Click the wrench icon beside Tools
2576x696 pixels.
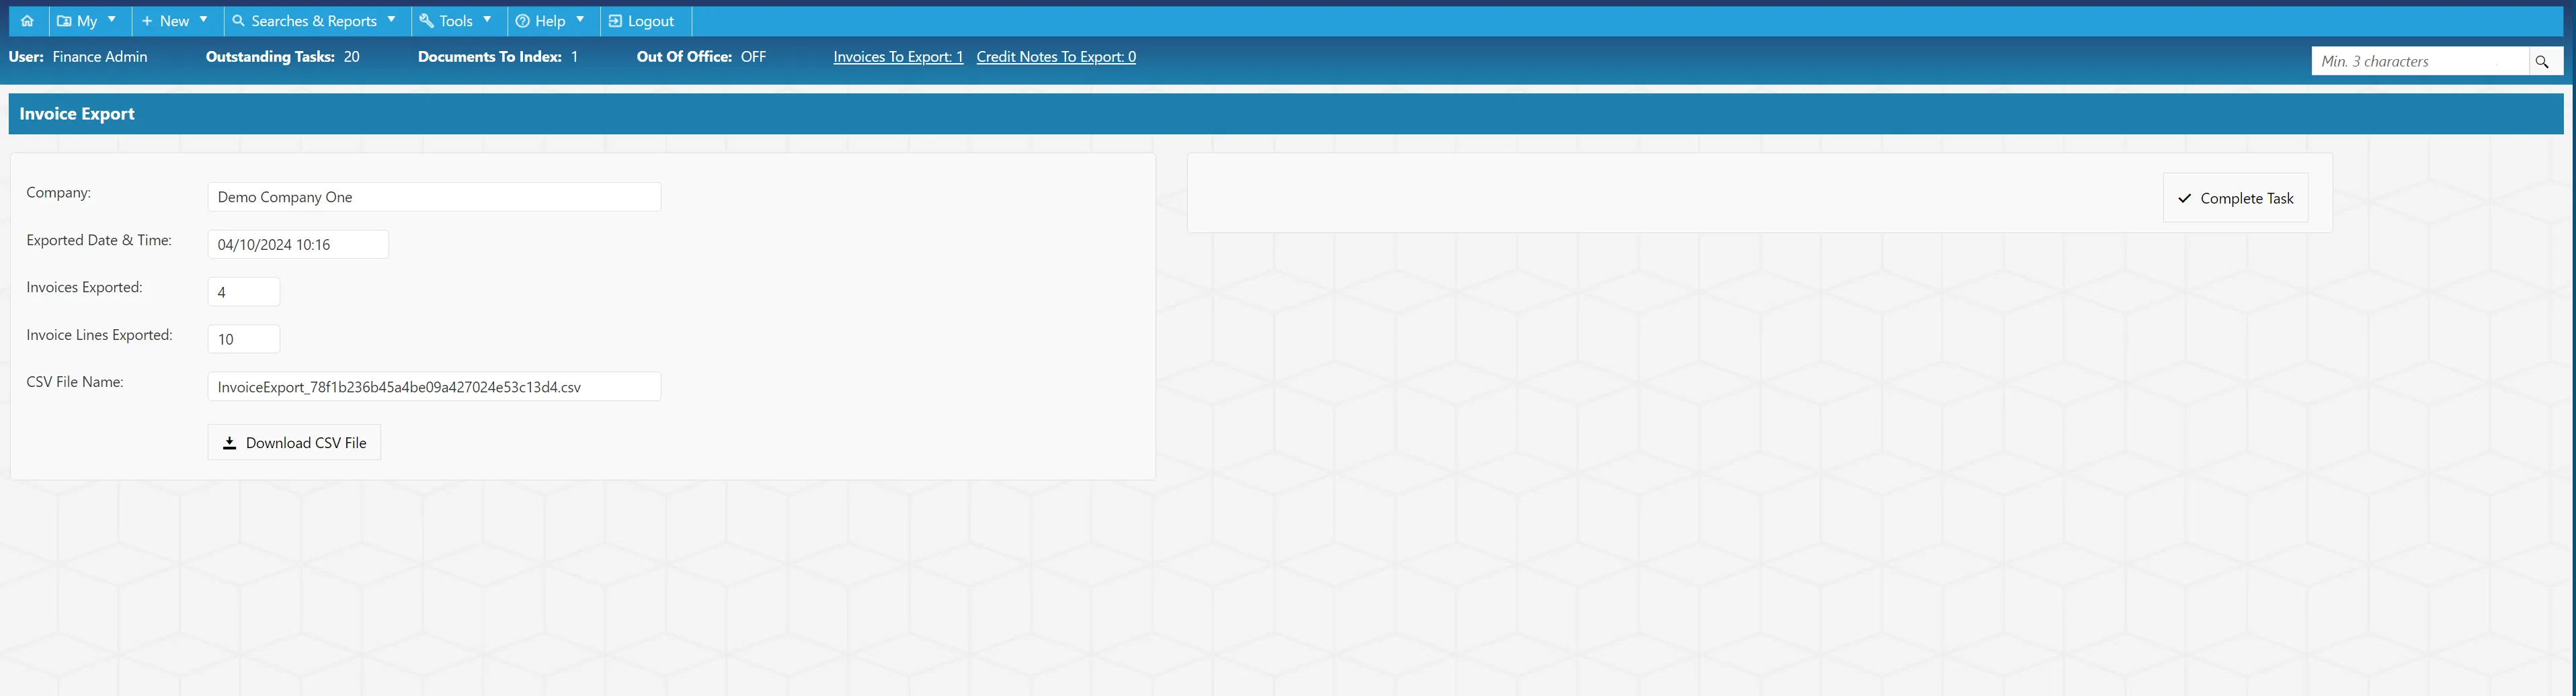click(x=427, y=21)
